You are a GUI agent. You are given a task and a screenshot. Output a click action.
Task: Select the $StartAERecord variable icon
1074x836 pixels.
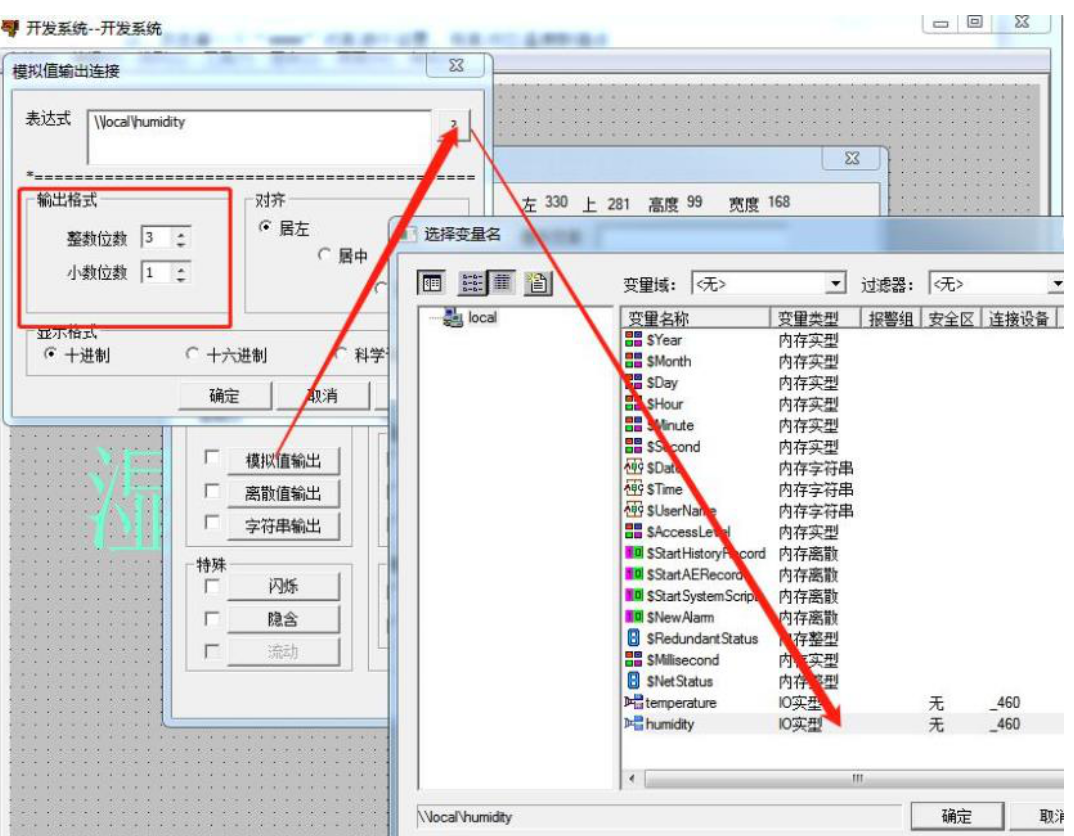[634, 574]
